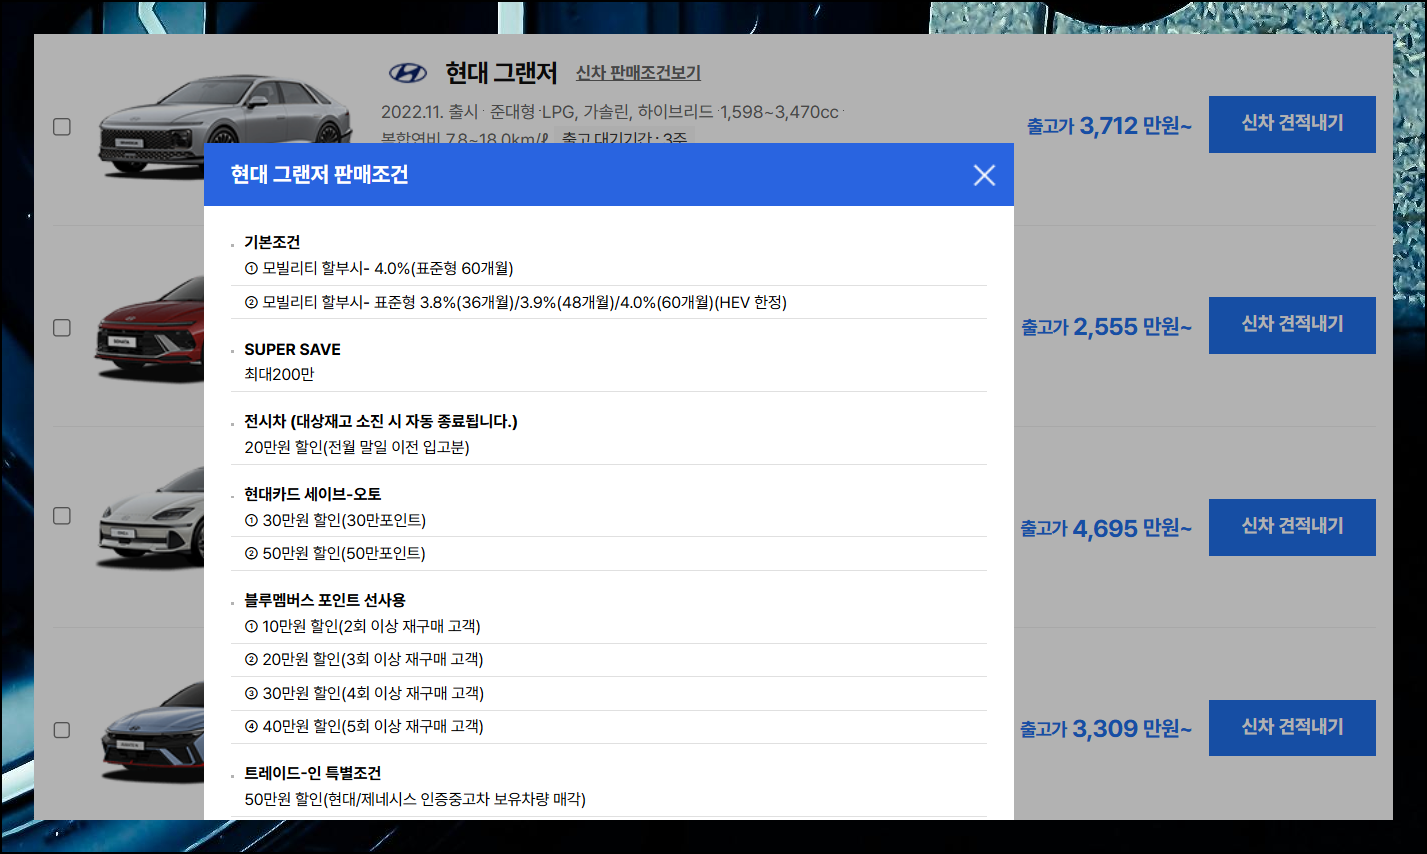Click the 전시차 heading
Image resolution: width=1427 pixels, height=854 pixels.
[x=381, y=421]
